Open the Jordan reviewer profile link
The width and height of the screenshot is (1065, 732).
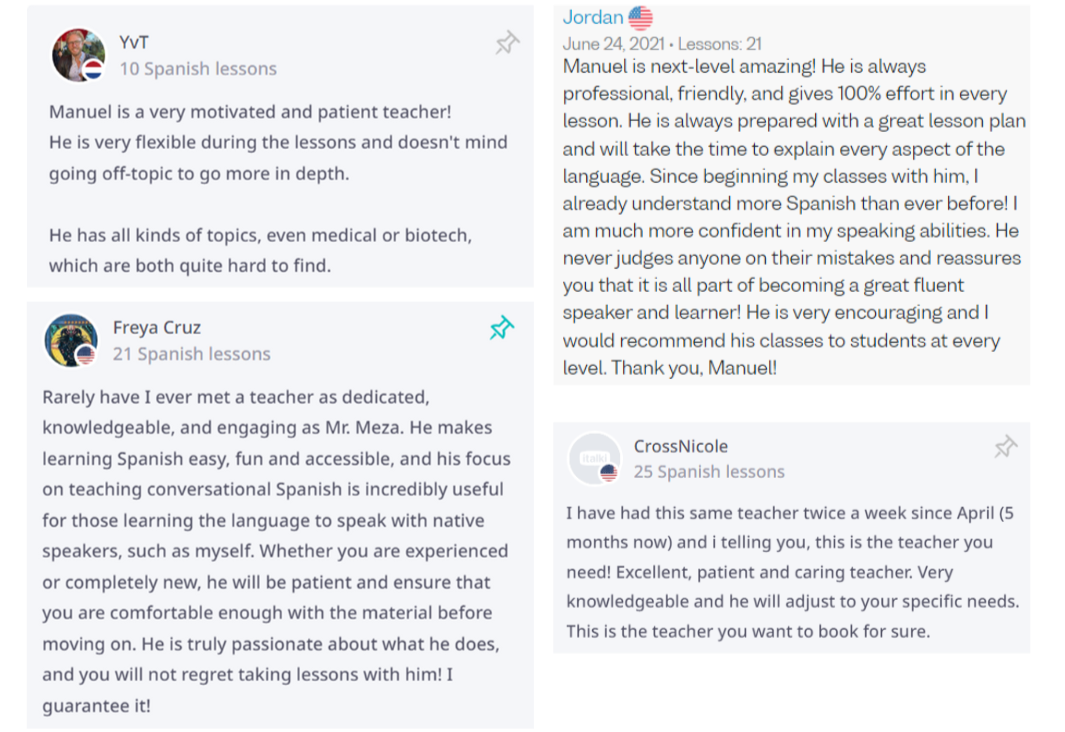(x=593, y=18)
